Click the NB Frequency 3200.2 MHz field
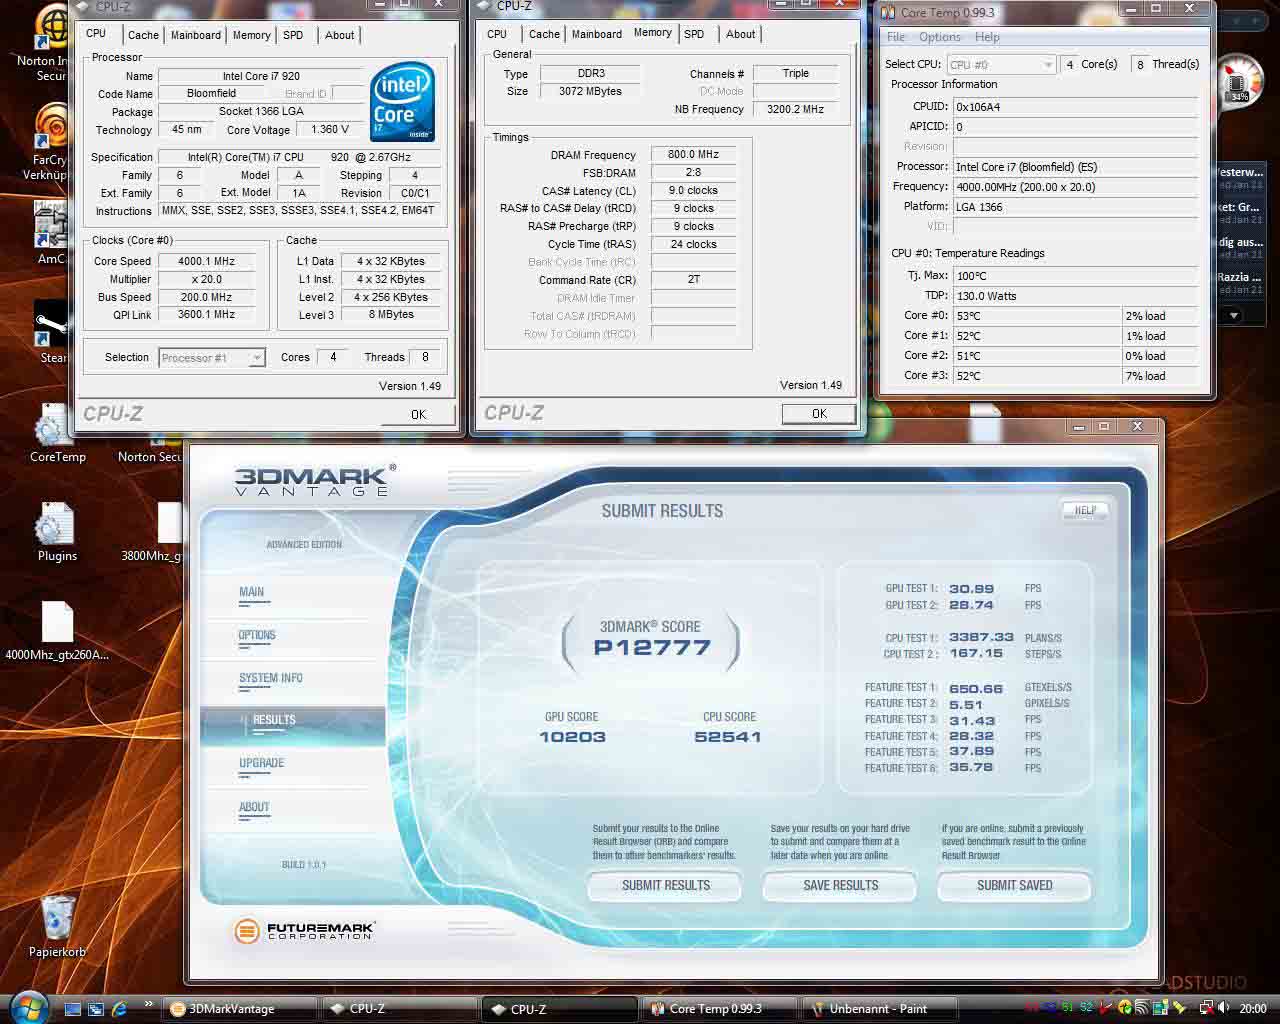The width and height of the screenshot is (1280, 1024). 795,109
